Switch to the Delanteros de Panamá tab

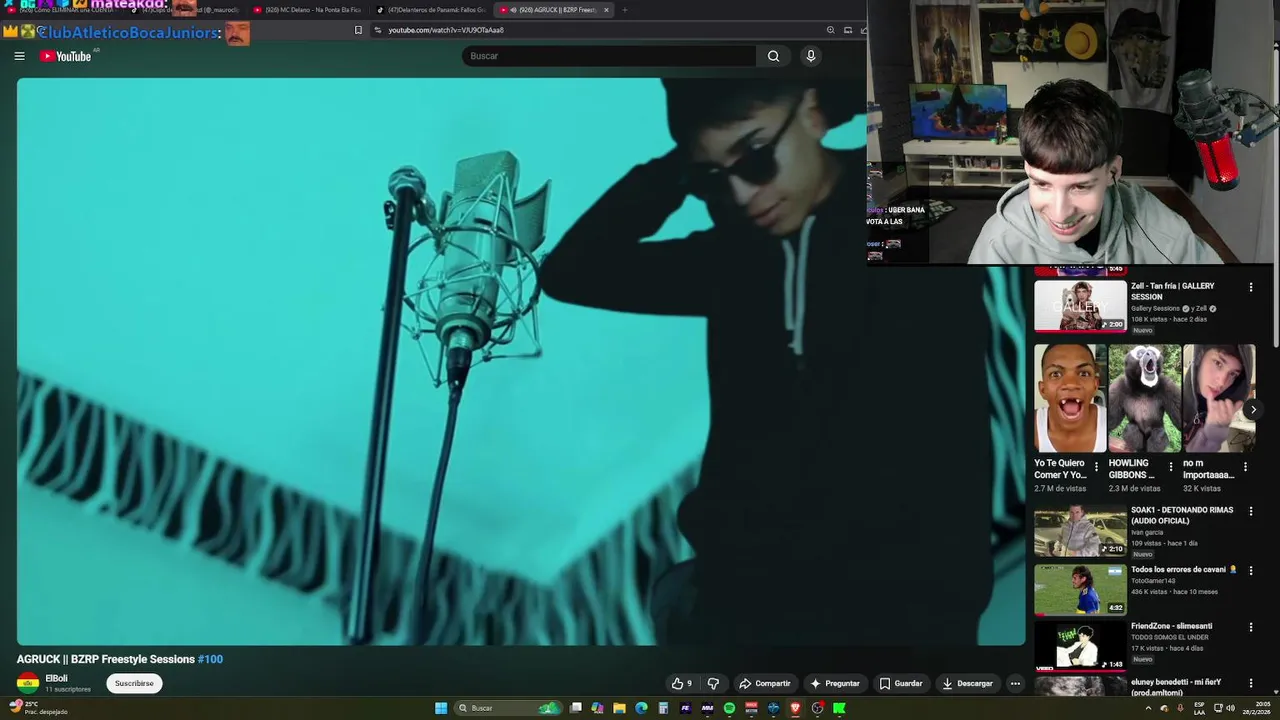[x=430, y=10]
